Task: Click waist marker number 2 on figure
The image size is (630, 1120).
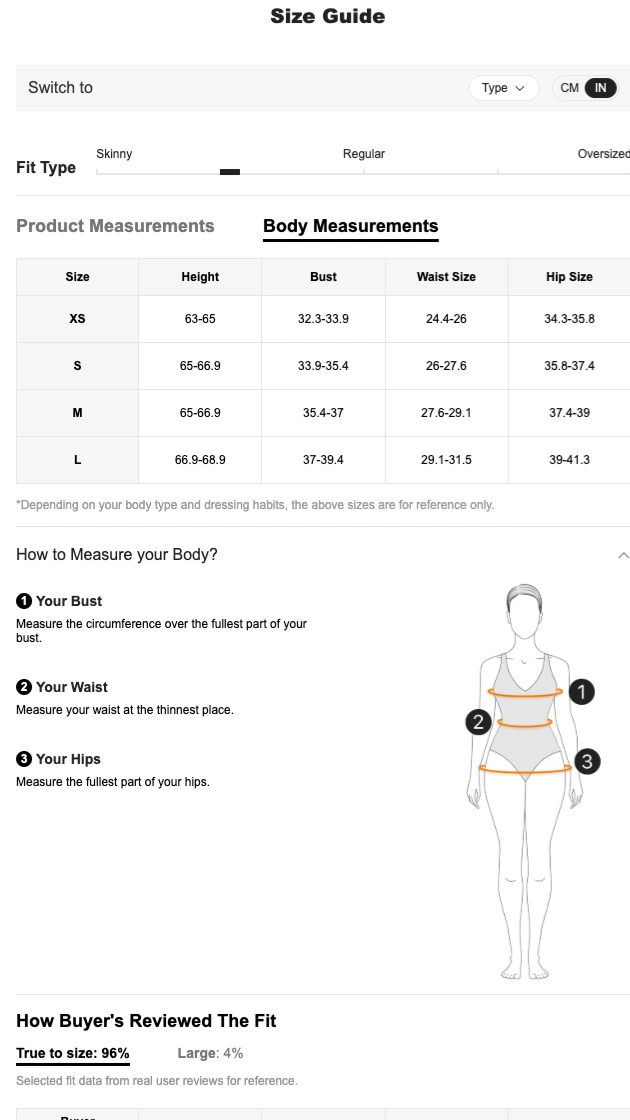Action: [x=478, y=722]
